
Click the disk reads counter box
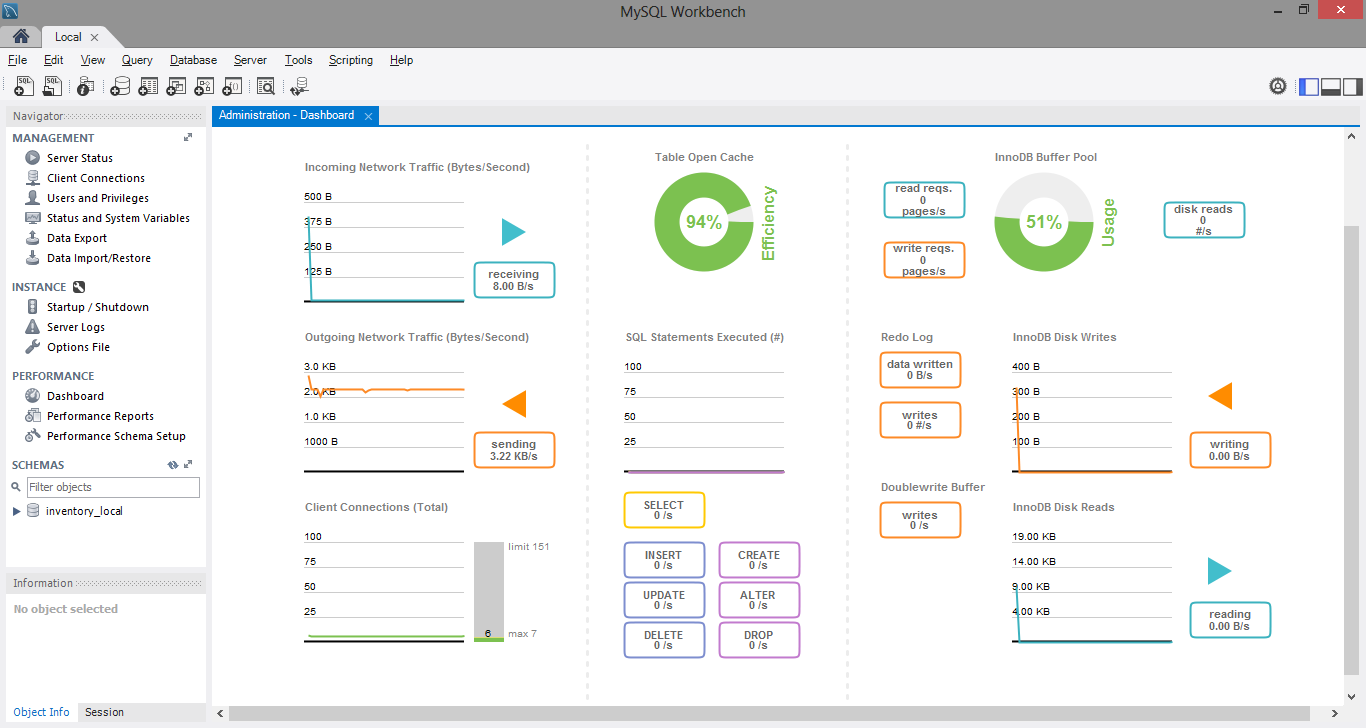click(1204, 220)
